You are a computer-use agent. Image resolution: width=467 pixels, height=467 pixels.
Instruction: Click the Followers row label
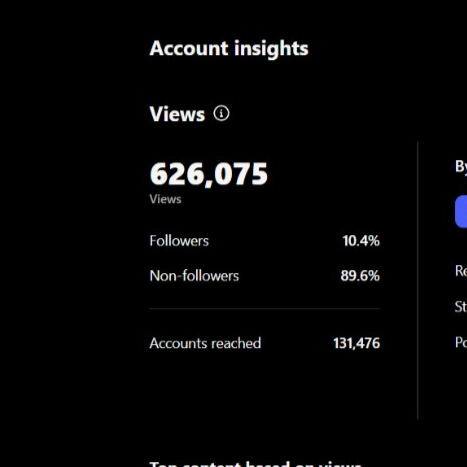(179, 241)
